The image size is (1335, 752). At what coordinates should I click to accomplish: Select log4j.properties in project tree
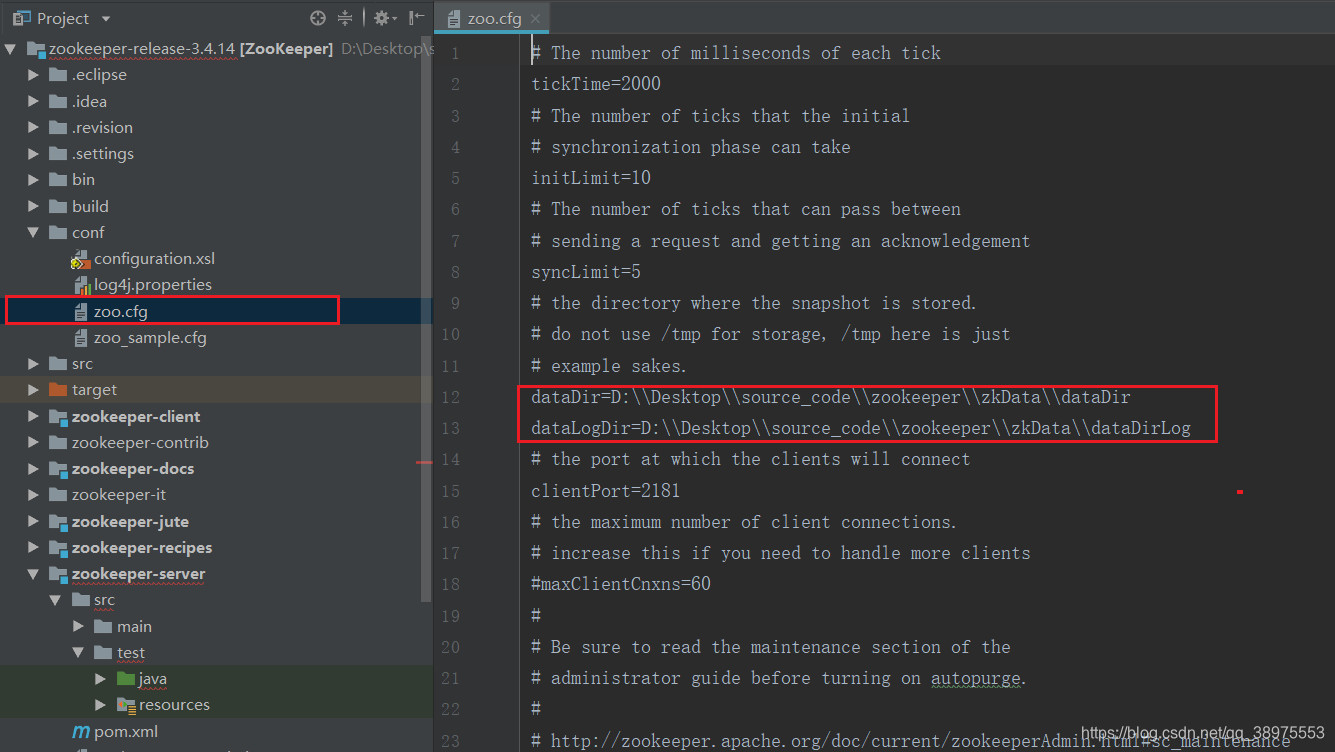pos(153,285)
